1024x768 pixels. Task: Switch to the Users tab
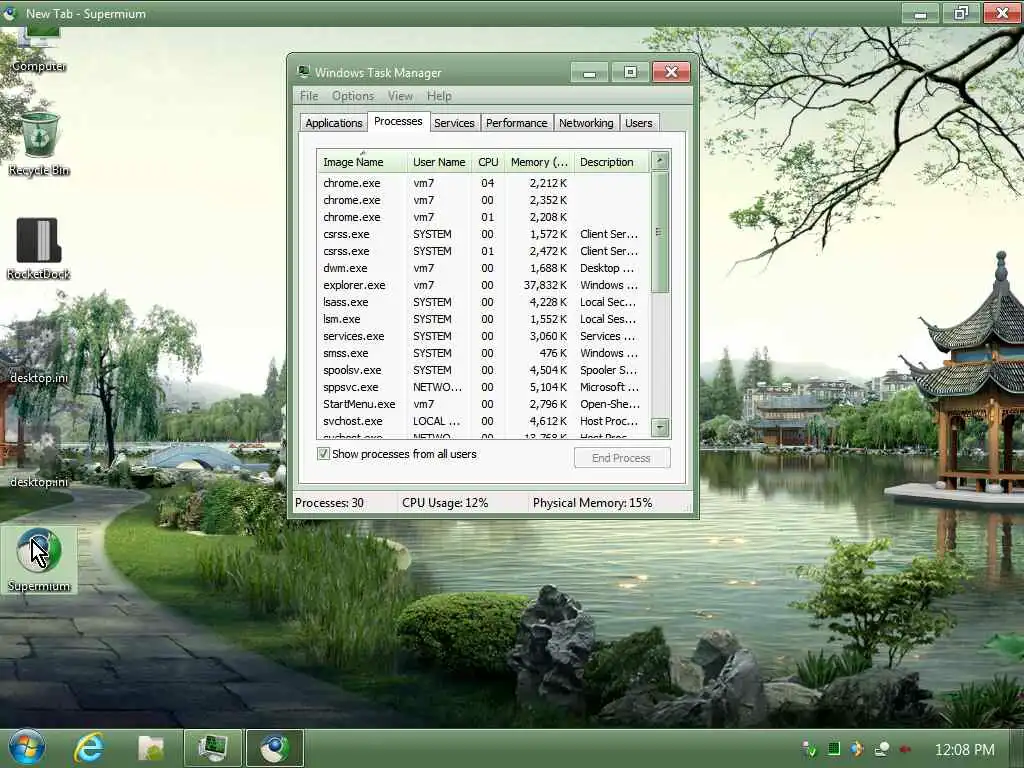pyautogui.click(x=639, y=123)
